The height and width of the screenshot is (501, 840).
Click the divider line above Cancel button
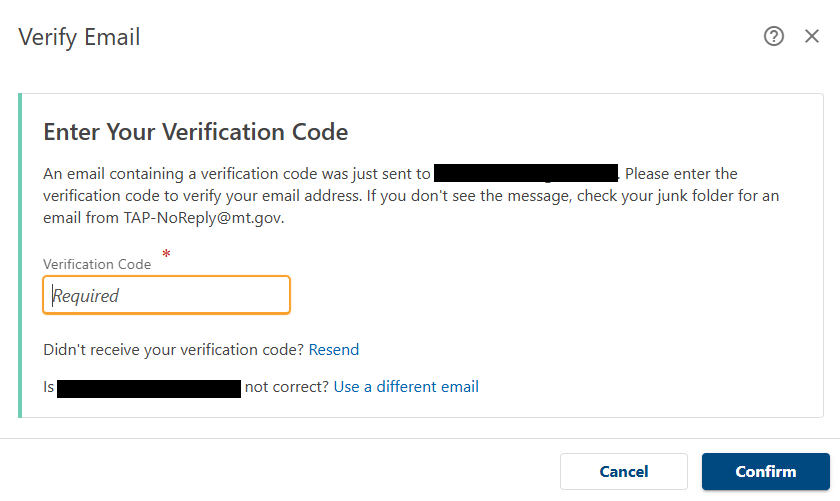(420, 438)
